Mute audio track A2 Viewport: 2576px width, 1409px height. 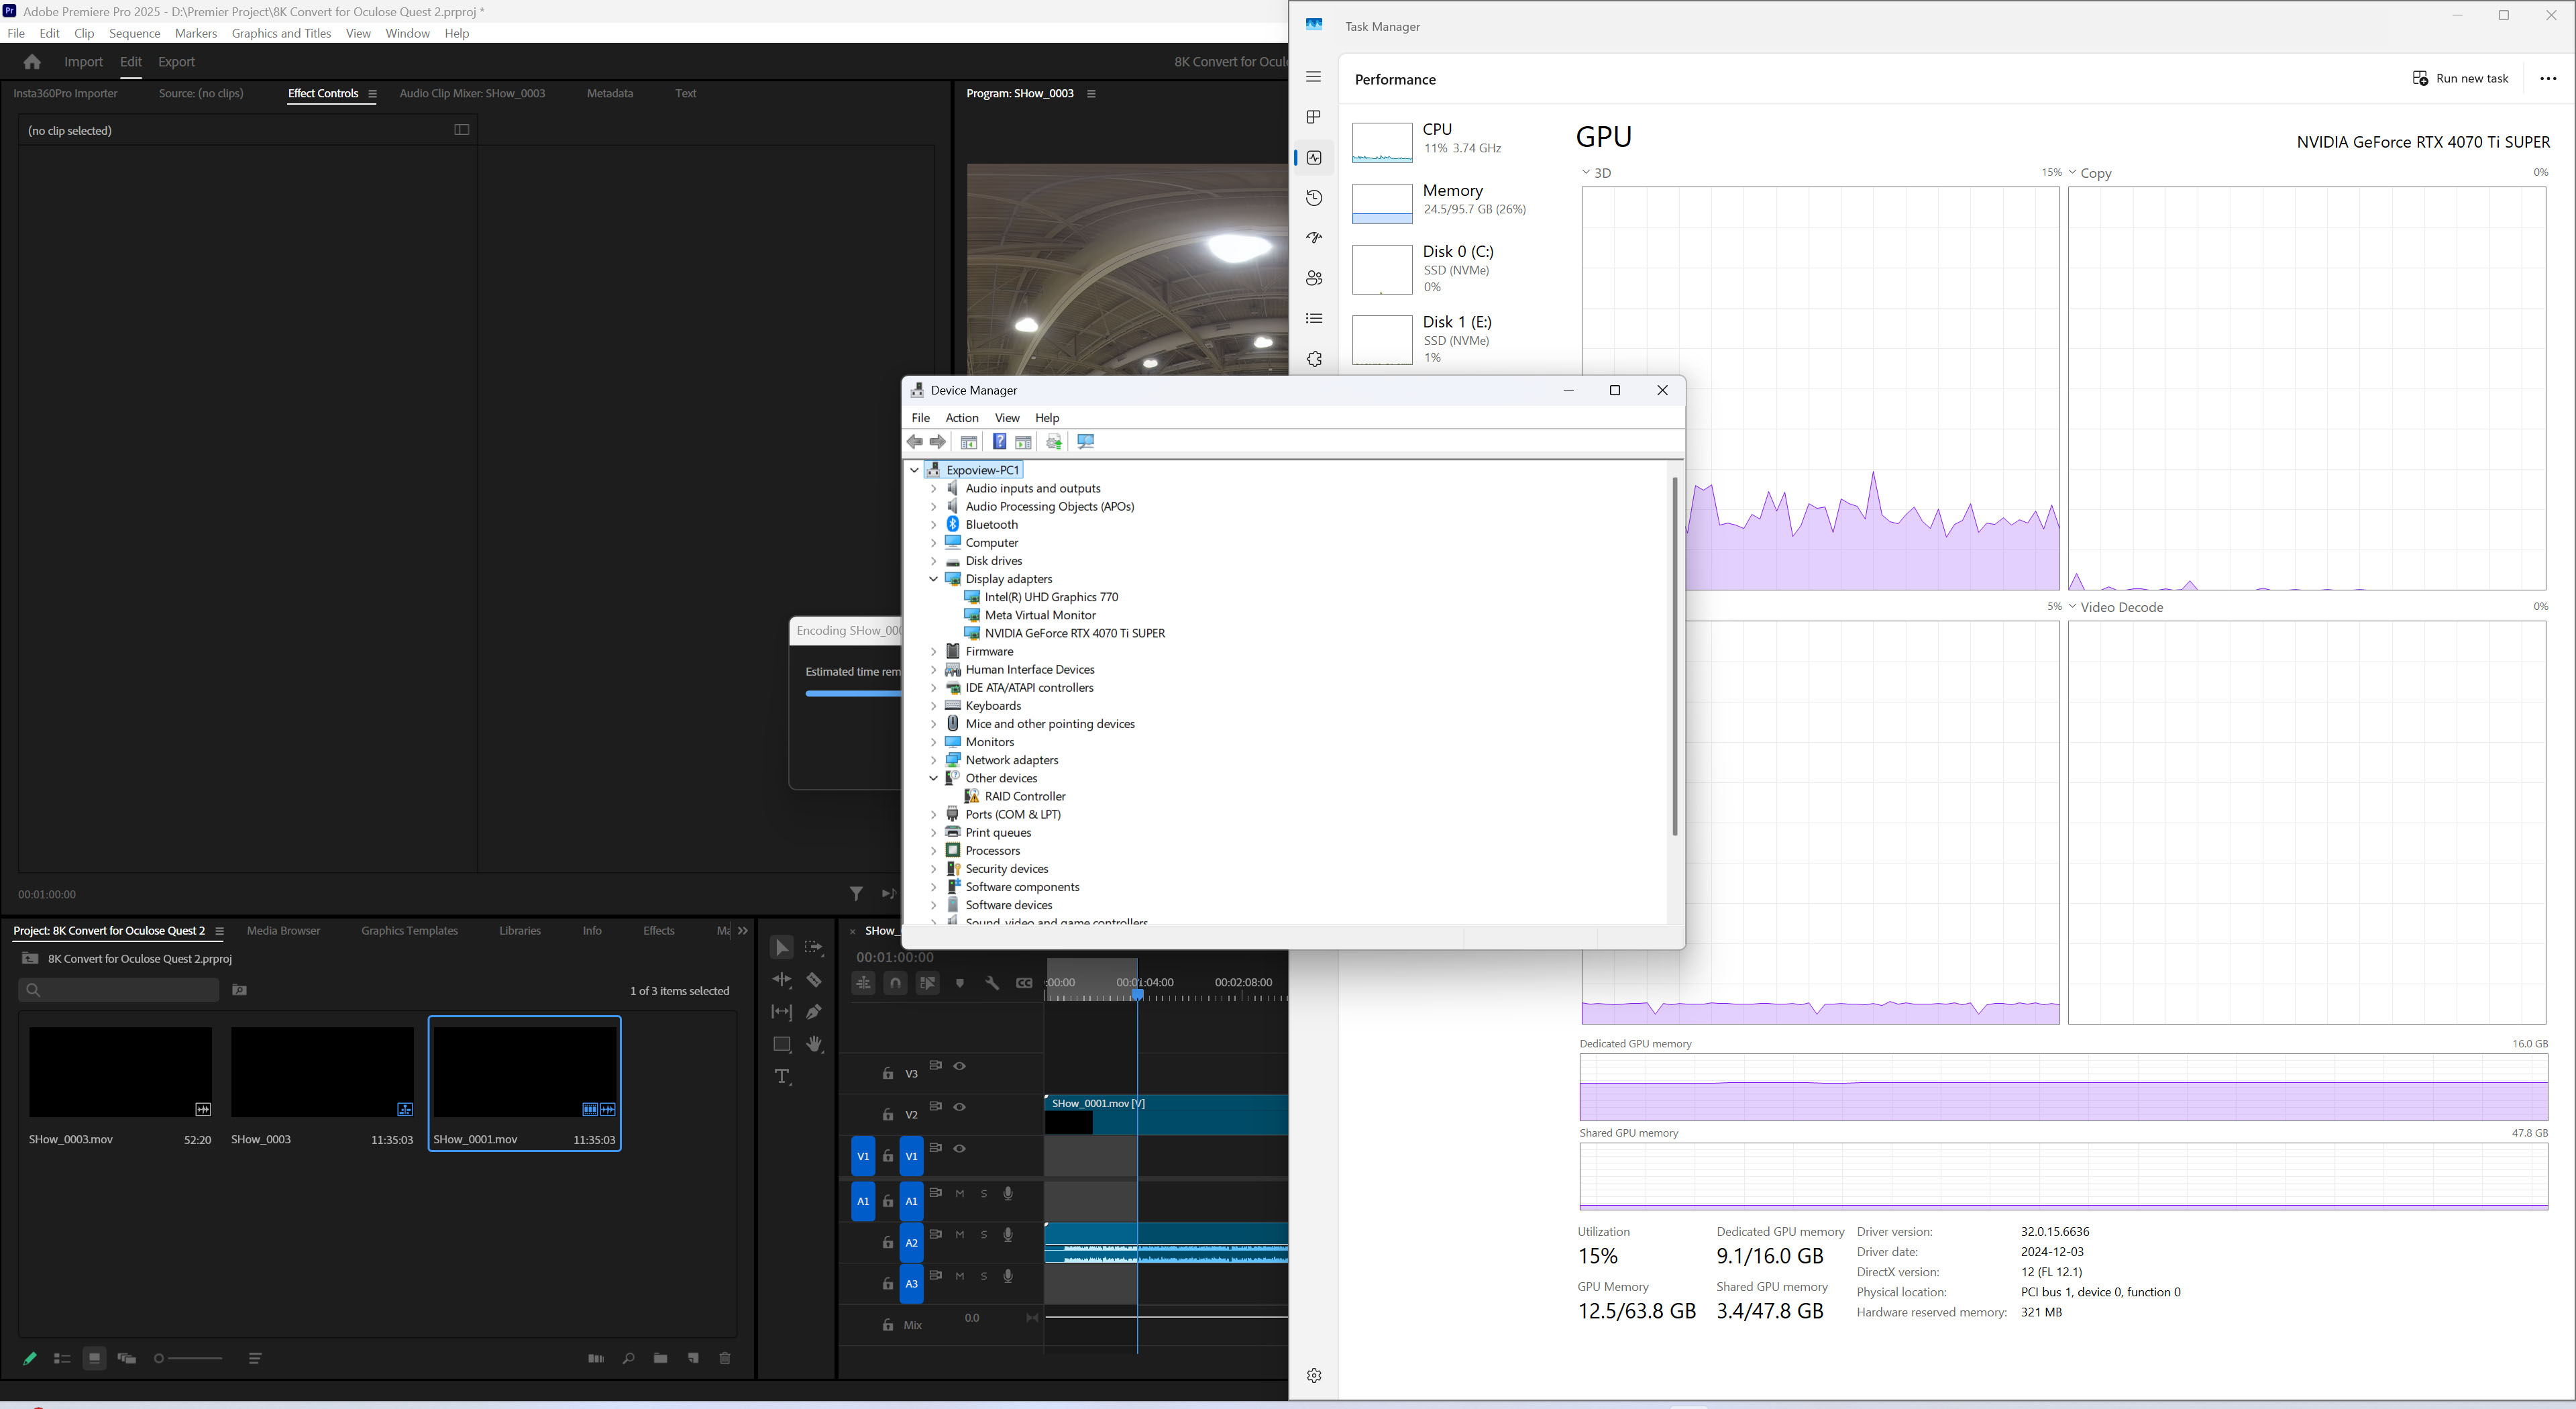[x=959, y=1235]
